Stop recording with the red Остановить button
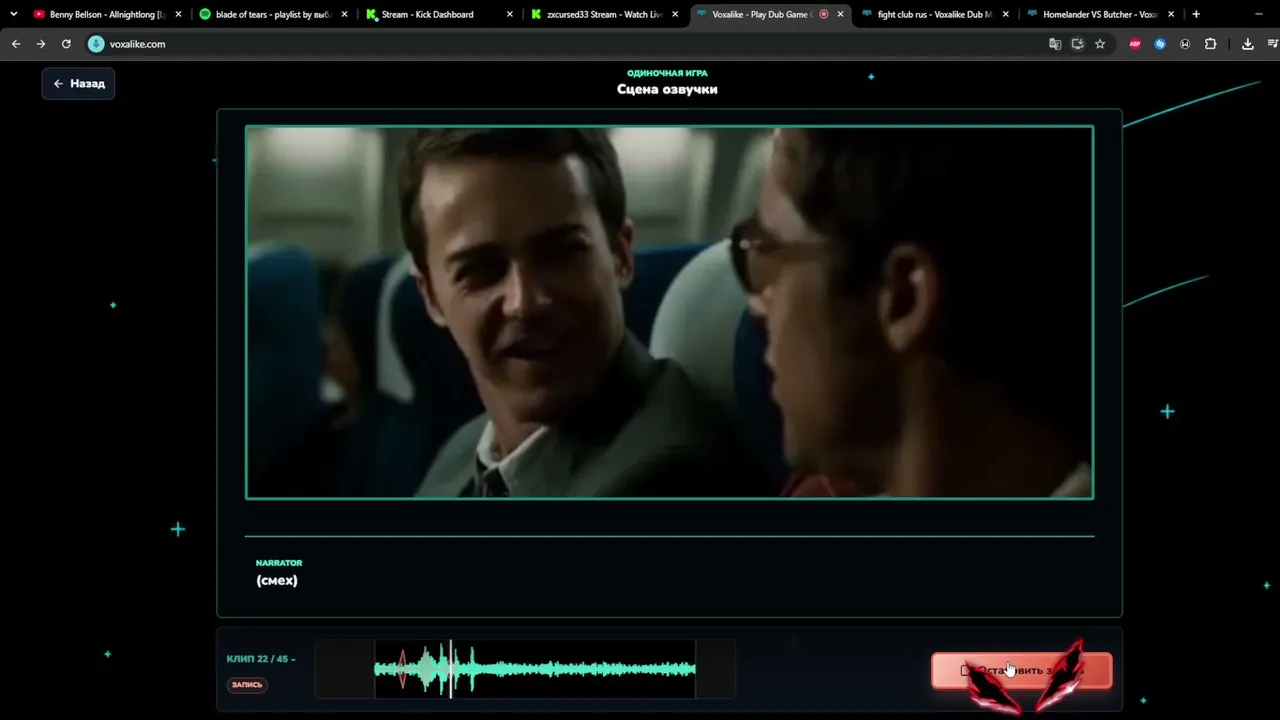1280x720 pixels. (x=1021, y=671)
